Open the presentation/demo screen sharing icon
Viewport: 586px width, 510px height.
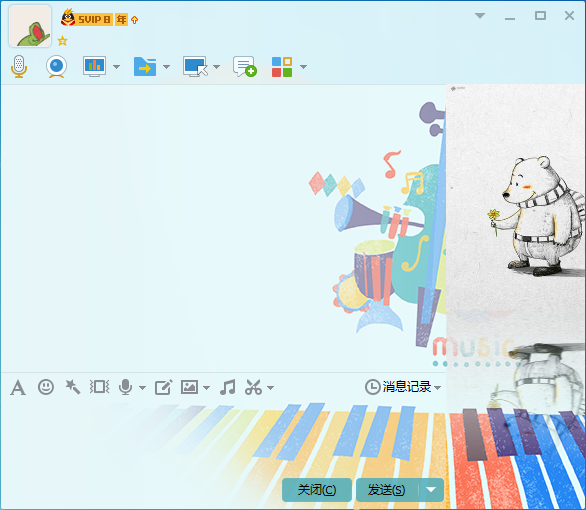(94, 67)
